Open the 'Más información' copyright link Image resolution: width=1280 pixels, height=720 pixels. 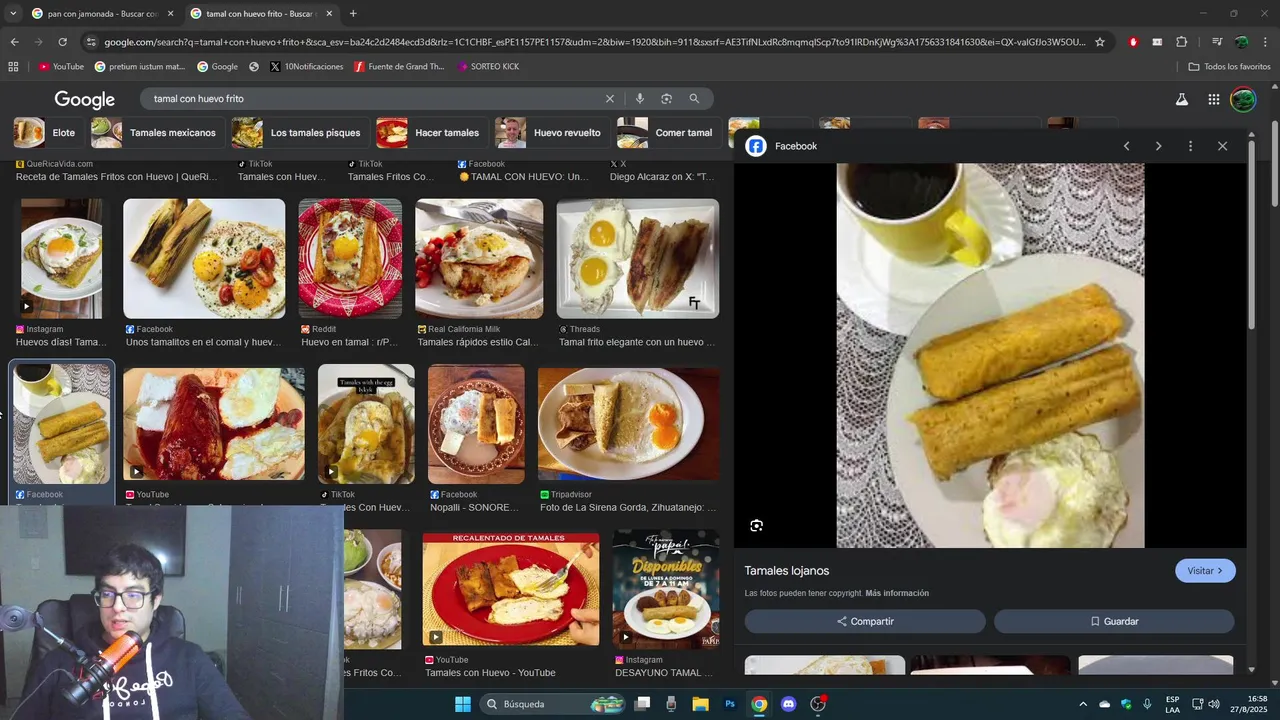coord(897,594)
